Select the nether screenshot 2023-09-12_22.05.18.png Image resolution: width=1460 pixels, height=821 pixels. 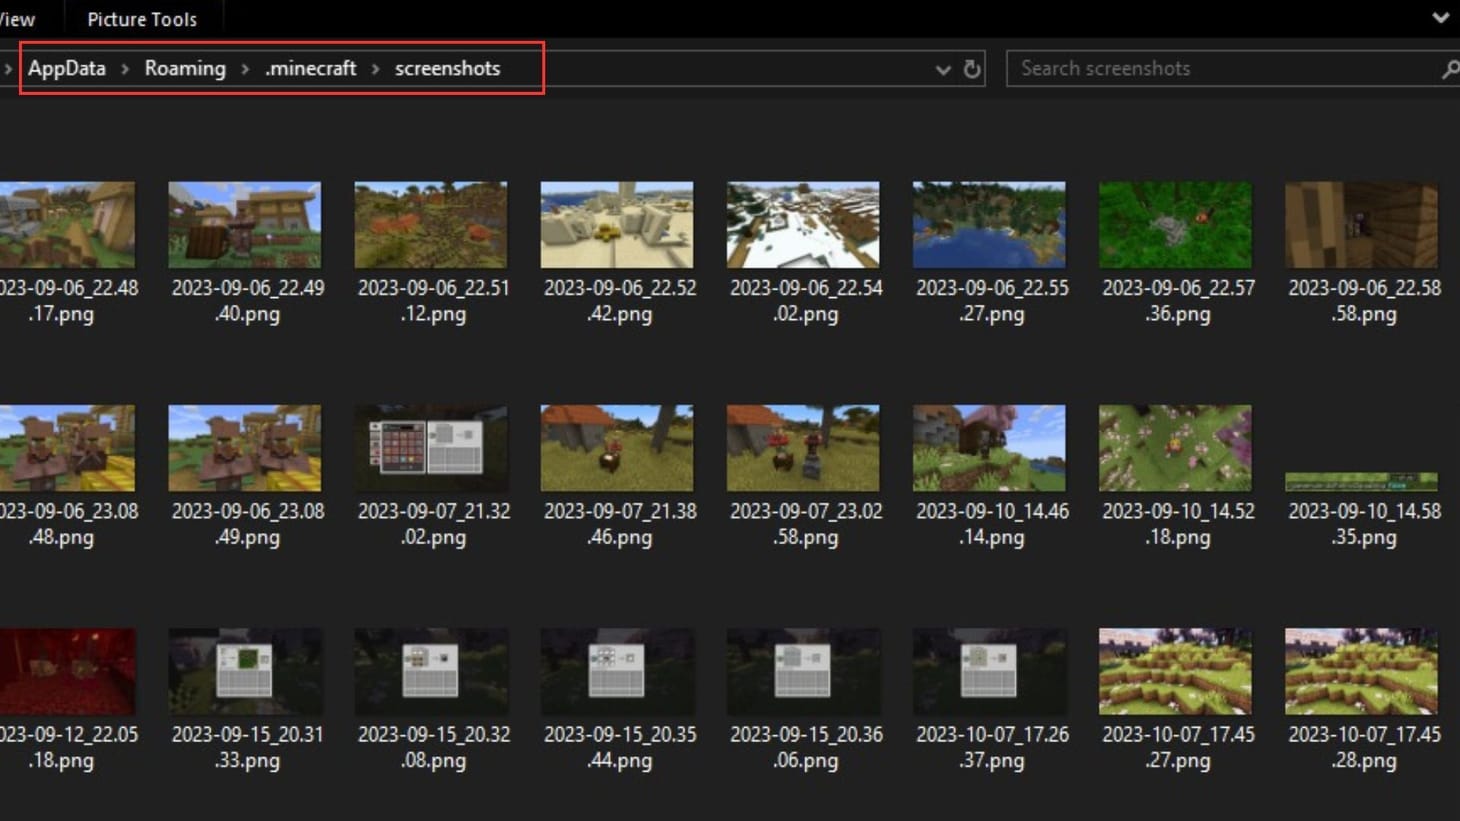(67, 670)
